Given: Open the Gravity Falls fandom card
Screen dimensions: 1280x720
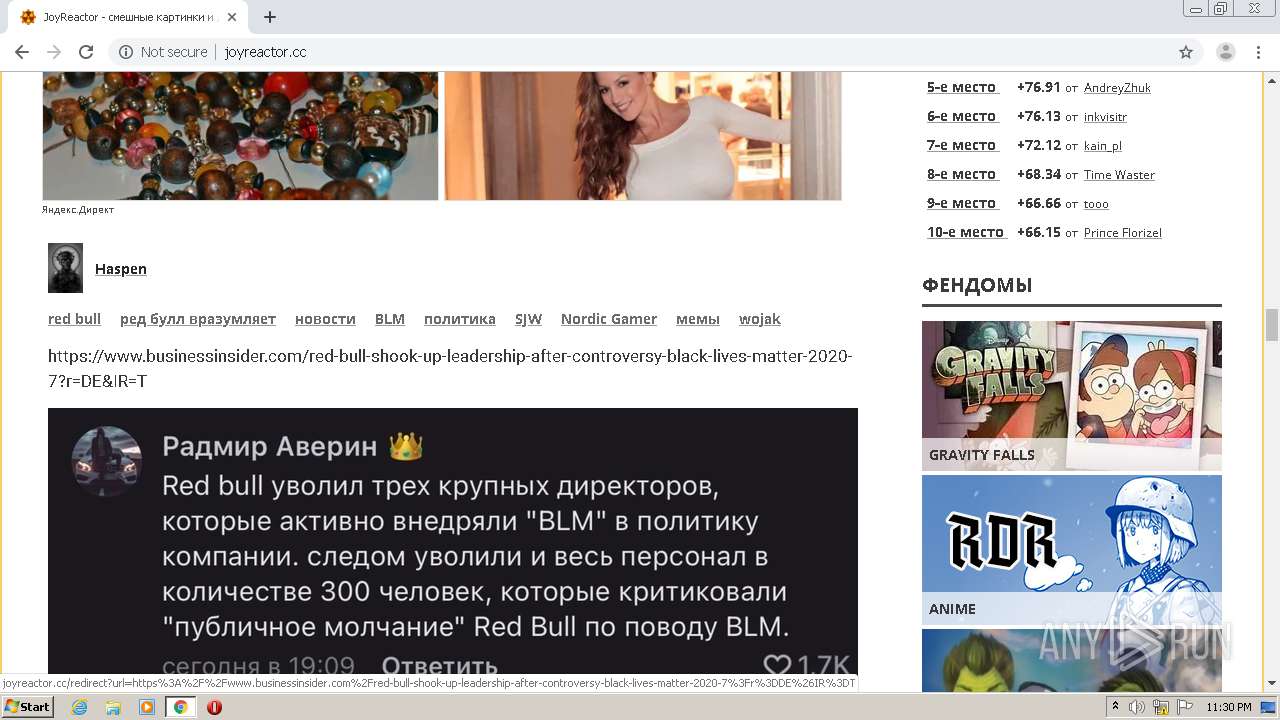Looking at the screenshot, I should pyautogui.click(x=1072, y=396).
